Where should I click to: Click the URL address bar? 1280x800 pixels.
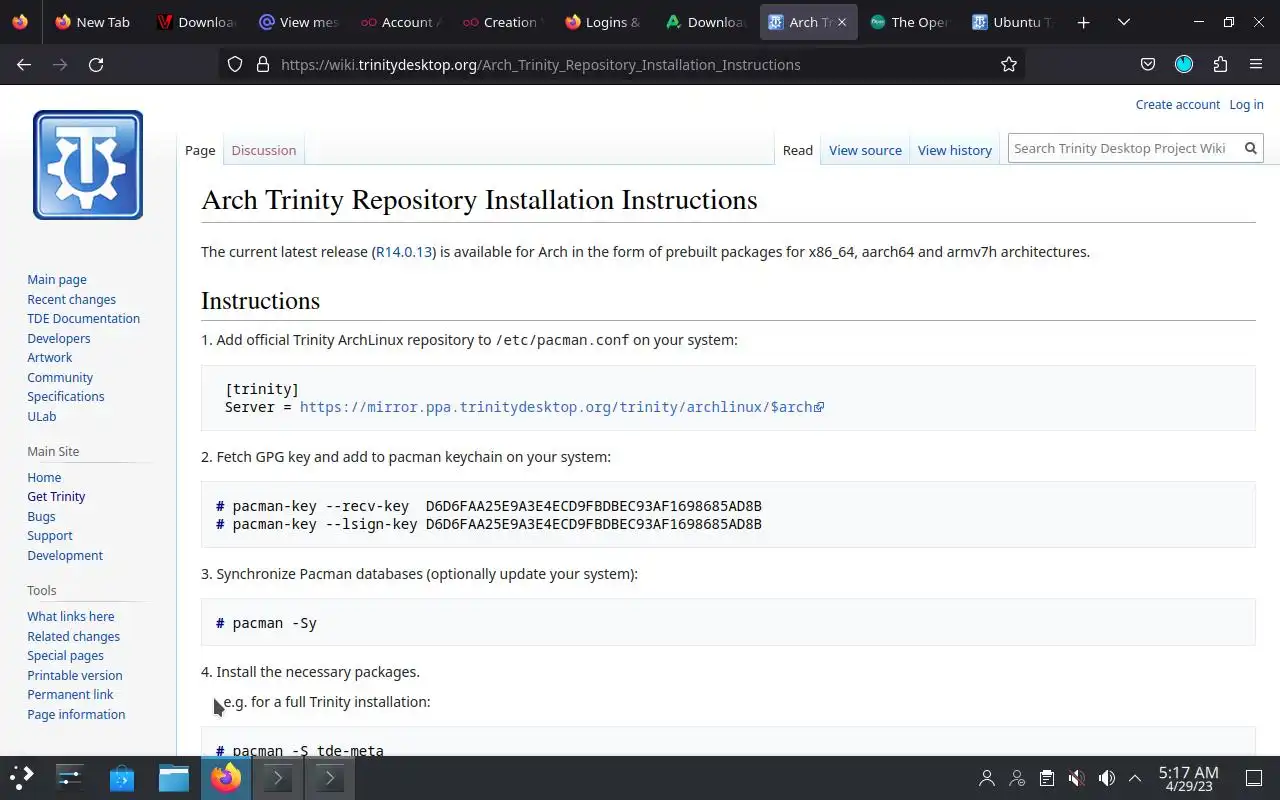pos(620,64)
